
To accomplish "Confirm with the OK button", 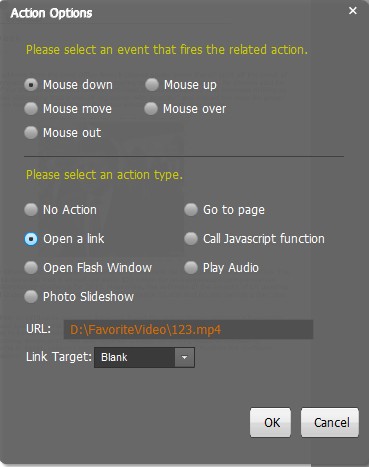I will click(x=270, y=422).
